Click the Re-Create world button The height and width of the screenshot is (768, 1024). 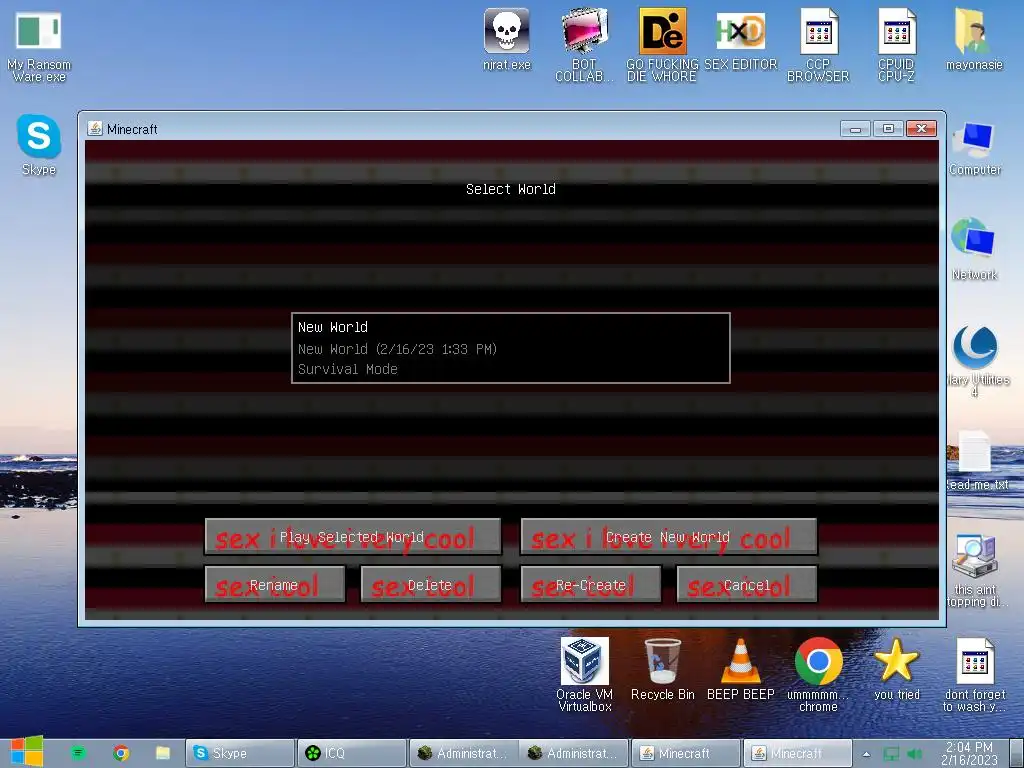click(x=590, y=584)
